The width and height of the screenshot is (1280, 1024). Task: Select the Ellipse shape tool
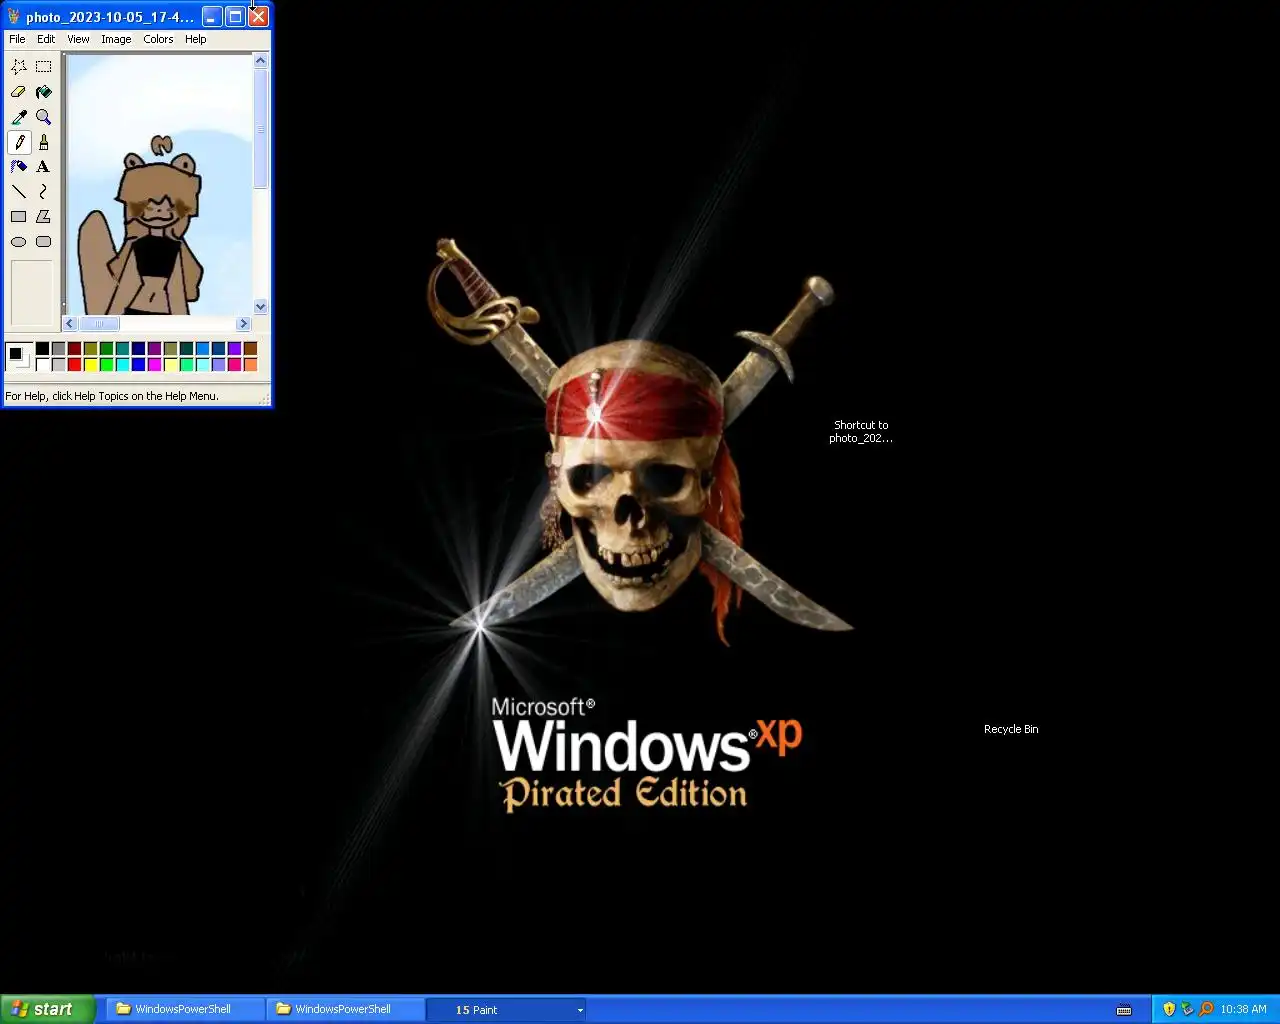coord(18,242)
